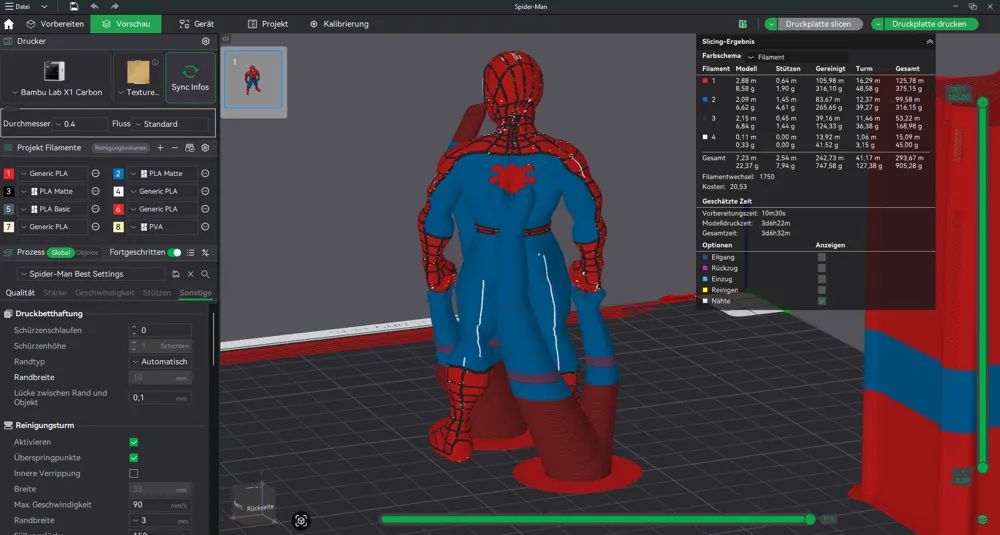Toggle the Reinigungsturm Aktivieren checkbox
The height and width of the screenshot is (535, 1000).
coord(133,442)
